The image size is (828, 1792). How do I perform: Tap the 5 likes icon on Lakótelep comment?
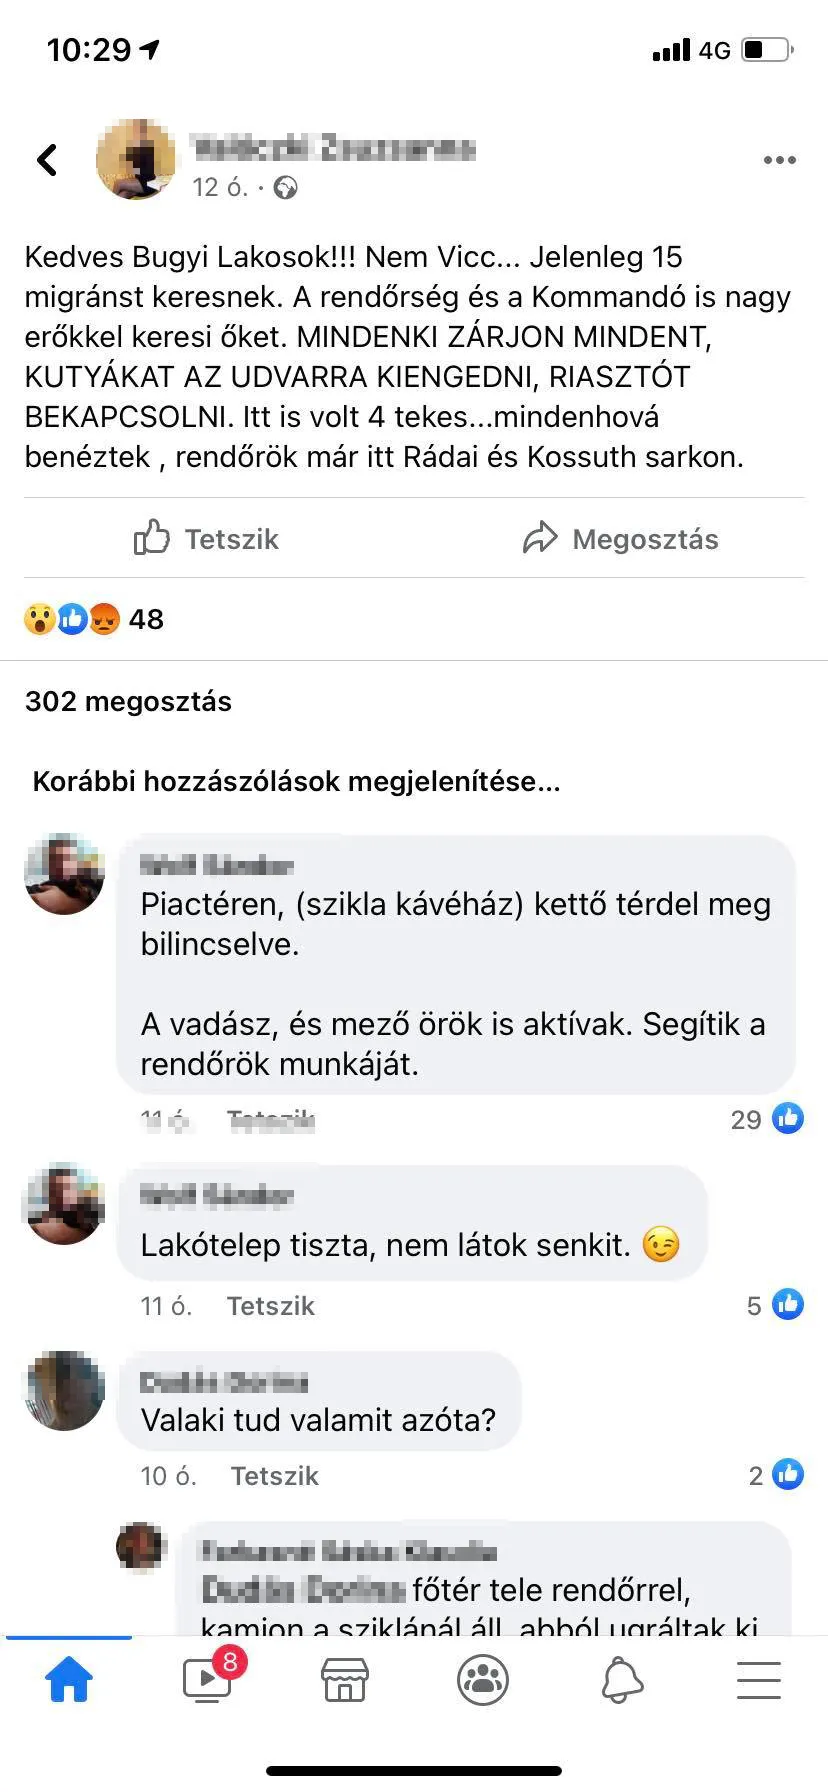click(788, 1304)
